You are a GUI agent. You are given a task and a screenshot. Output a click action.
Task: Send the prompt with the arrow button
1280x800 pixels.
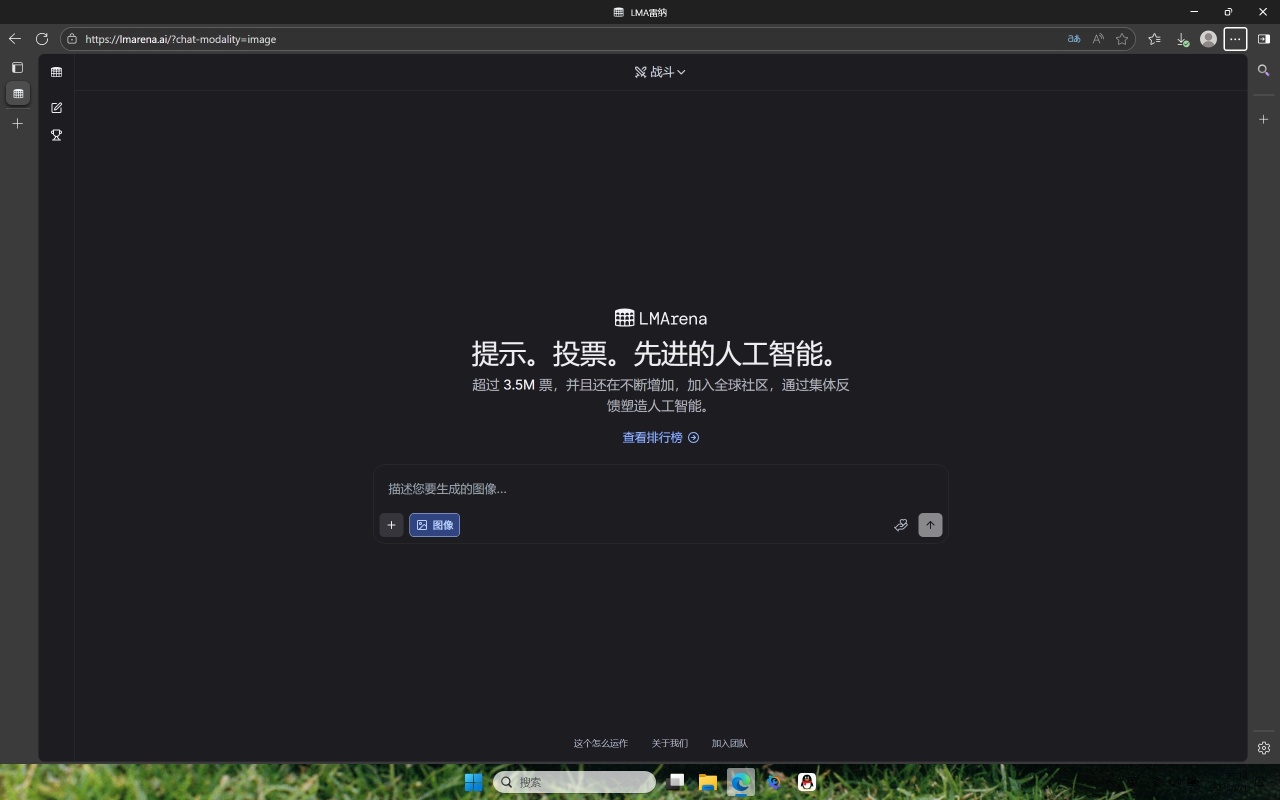click(x=930, y=525)
